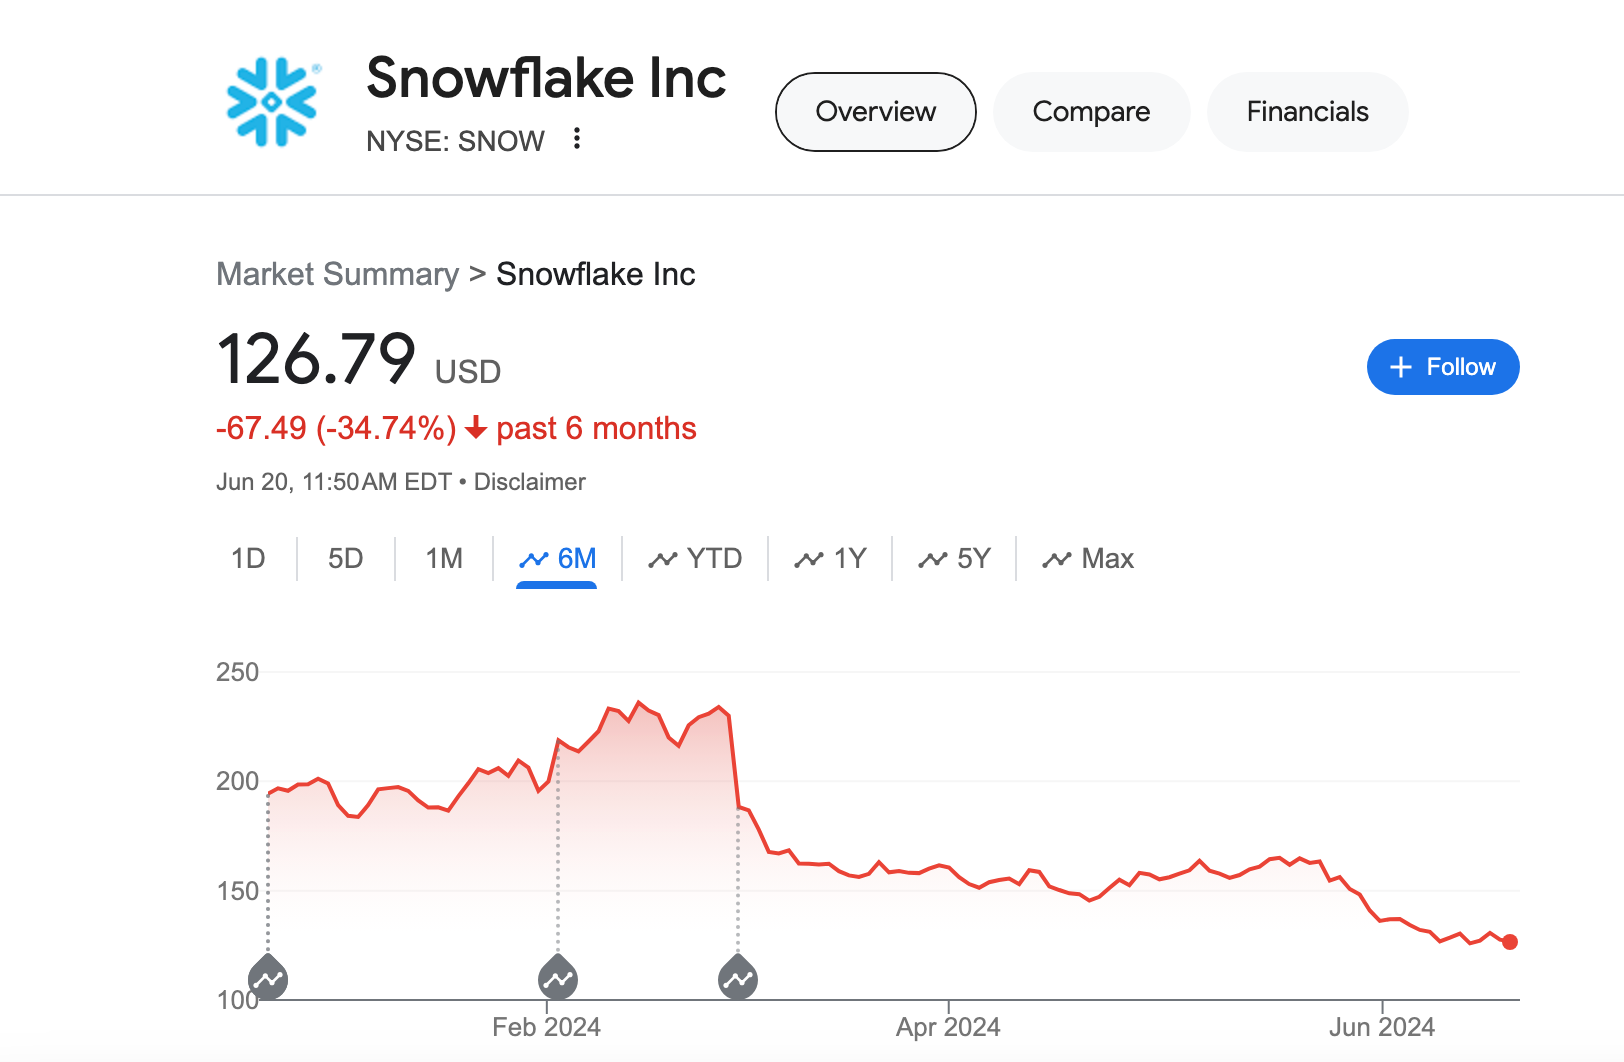This screenshot has height=1062, width=1624.
Task: Open the middle event marker near Feb 2024
Action: pyautogui.click(x=557, y=978)
